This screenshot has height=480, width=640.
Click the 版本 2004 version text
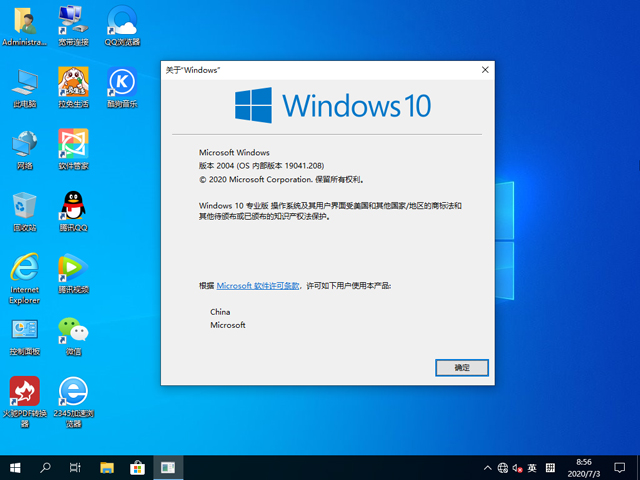coord(261,166)
